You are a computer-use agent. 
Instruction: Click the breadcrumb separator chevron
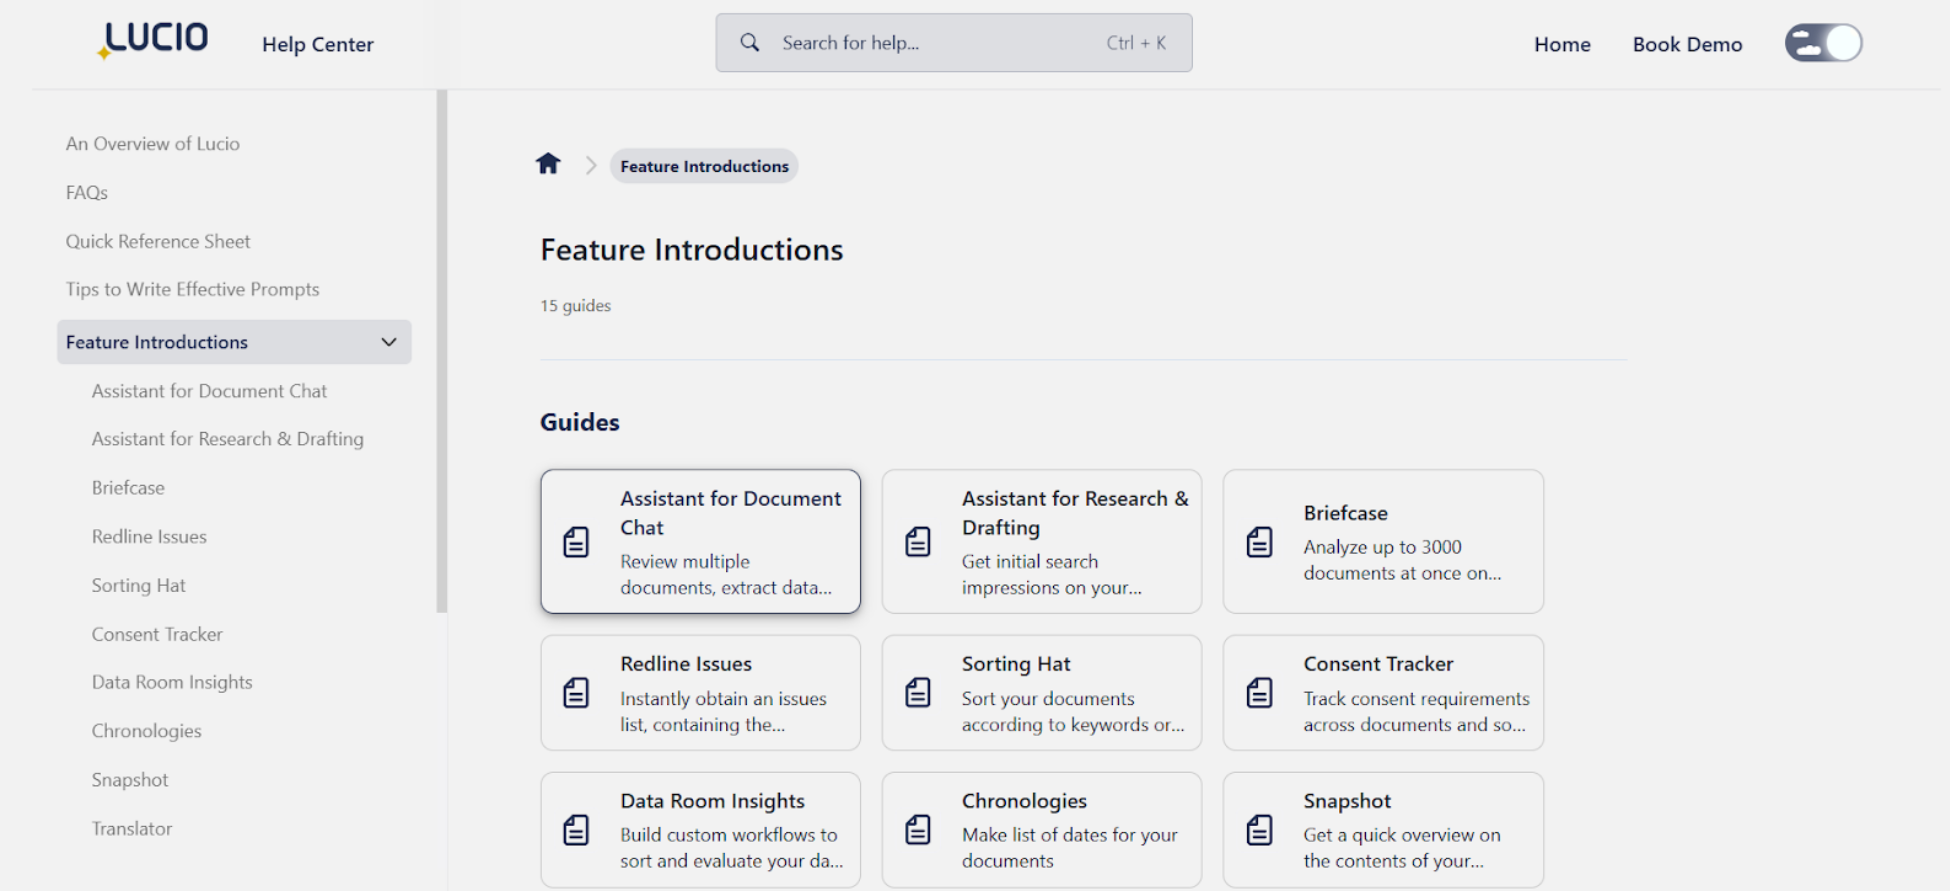[x=591, y=166]
